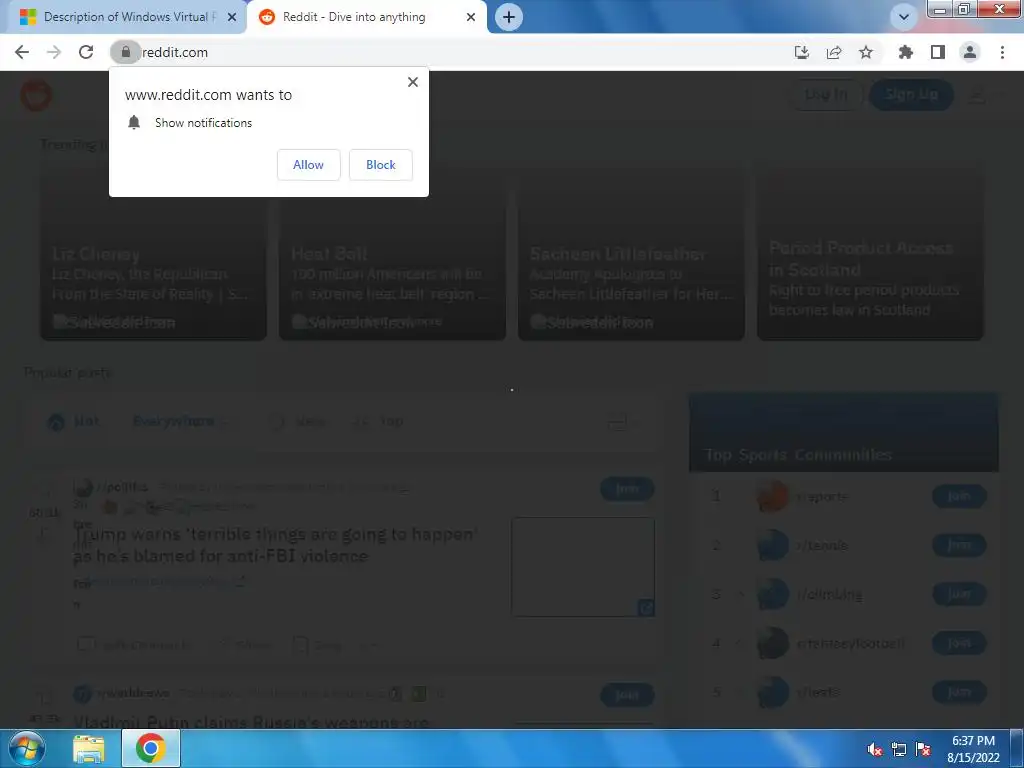This screenshot has height=768, width=1024.
Task: Join r/tennis in Top Sports Communities
Action: [959, 545]
